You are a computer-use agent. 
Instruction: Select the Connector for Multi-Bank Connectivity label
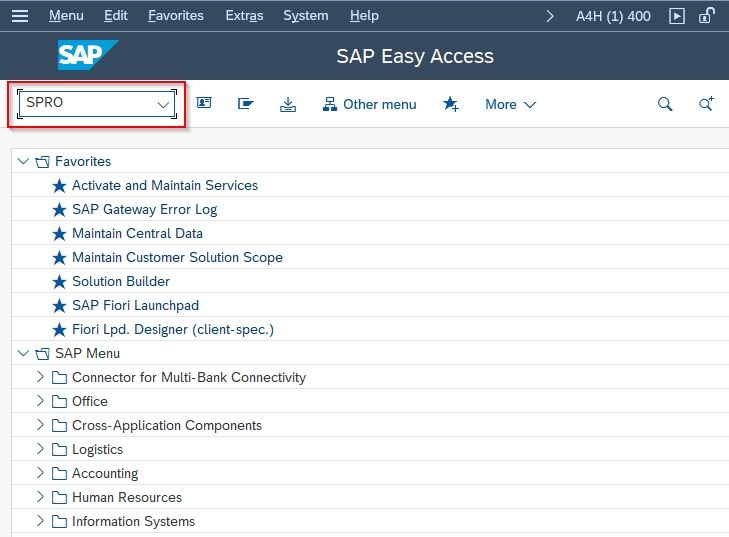(x=189, y=378)
